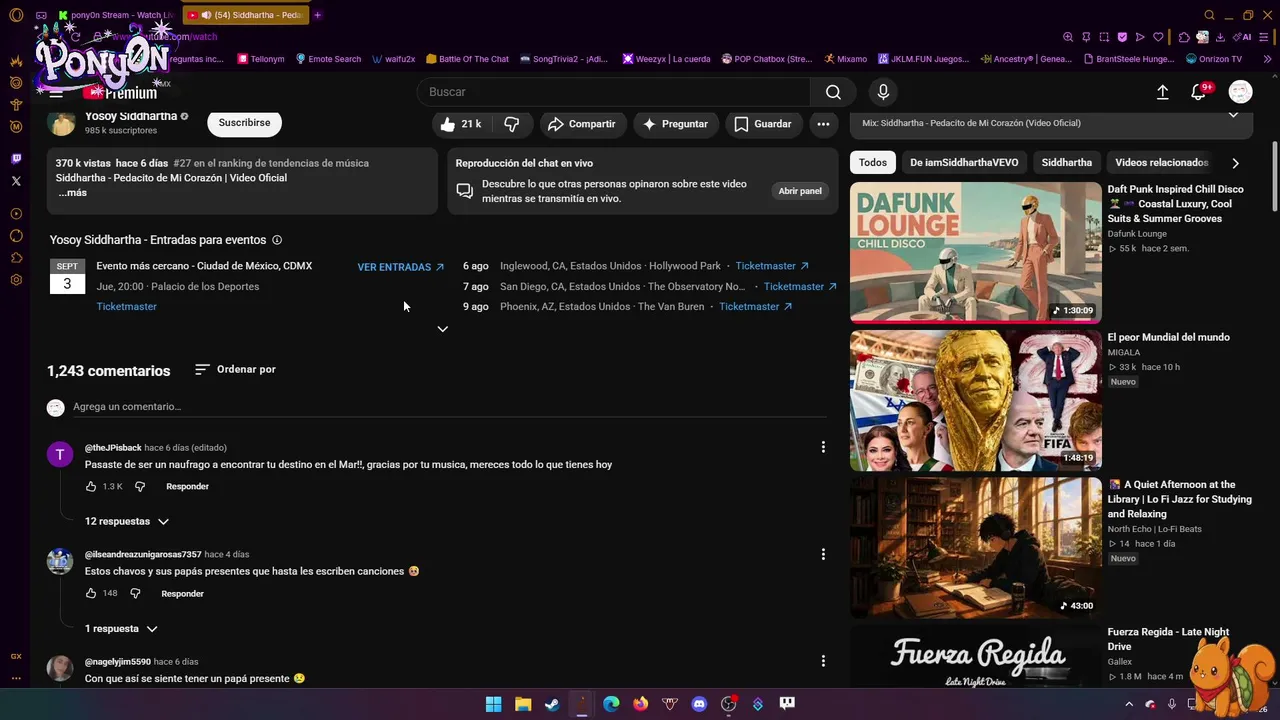The width and height of the screenshot is (1280, 720).
Task: Expand the 12 respuestas replies
Action: pyautogui.click(x=127, y=521)
